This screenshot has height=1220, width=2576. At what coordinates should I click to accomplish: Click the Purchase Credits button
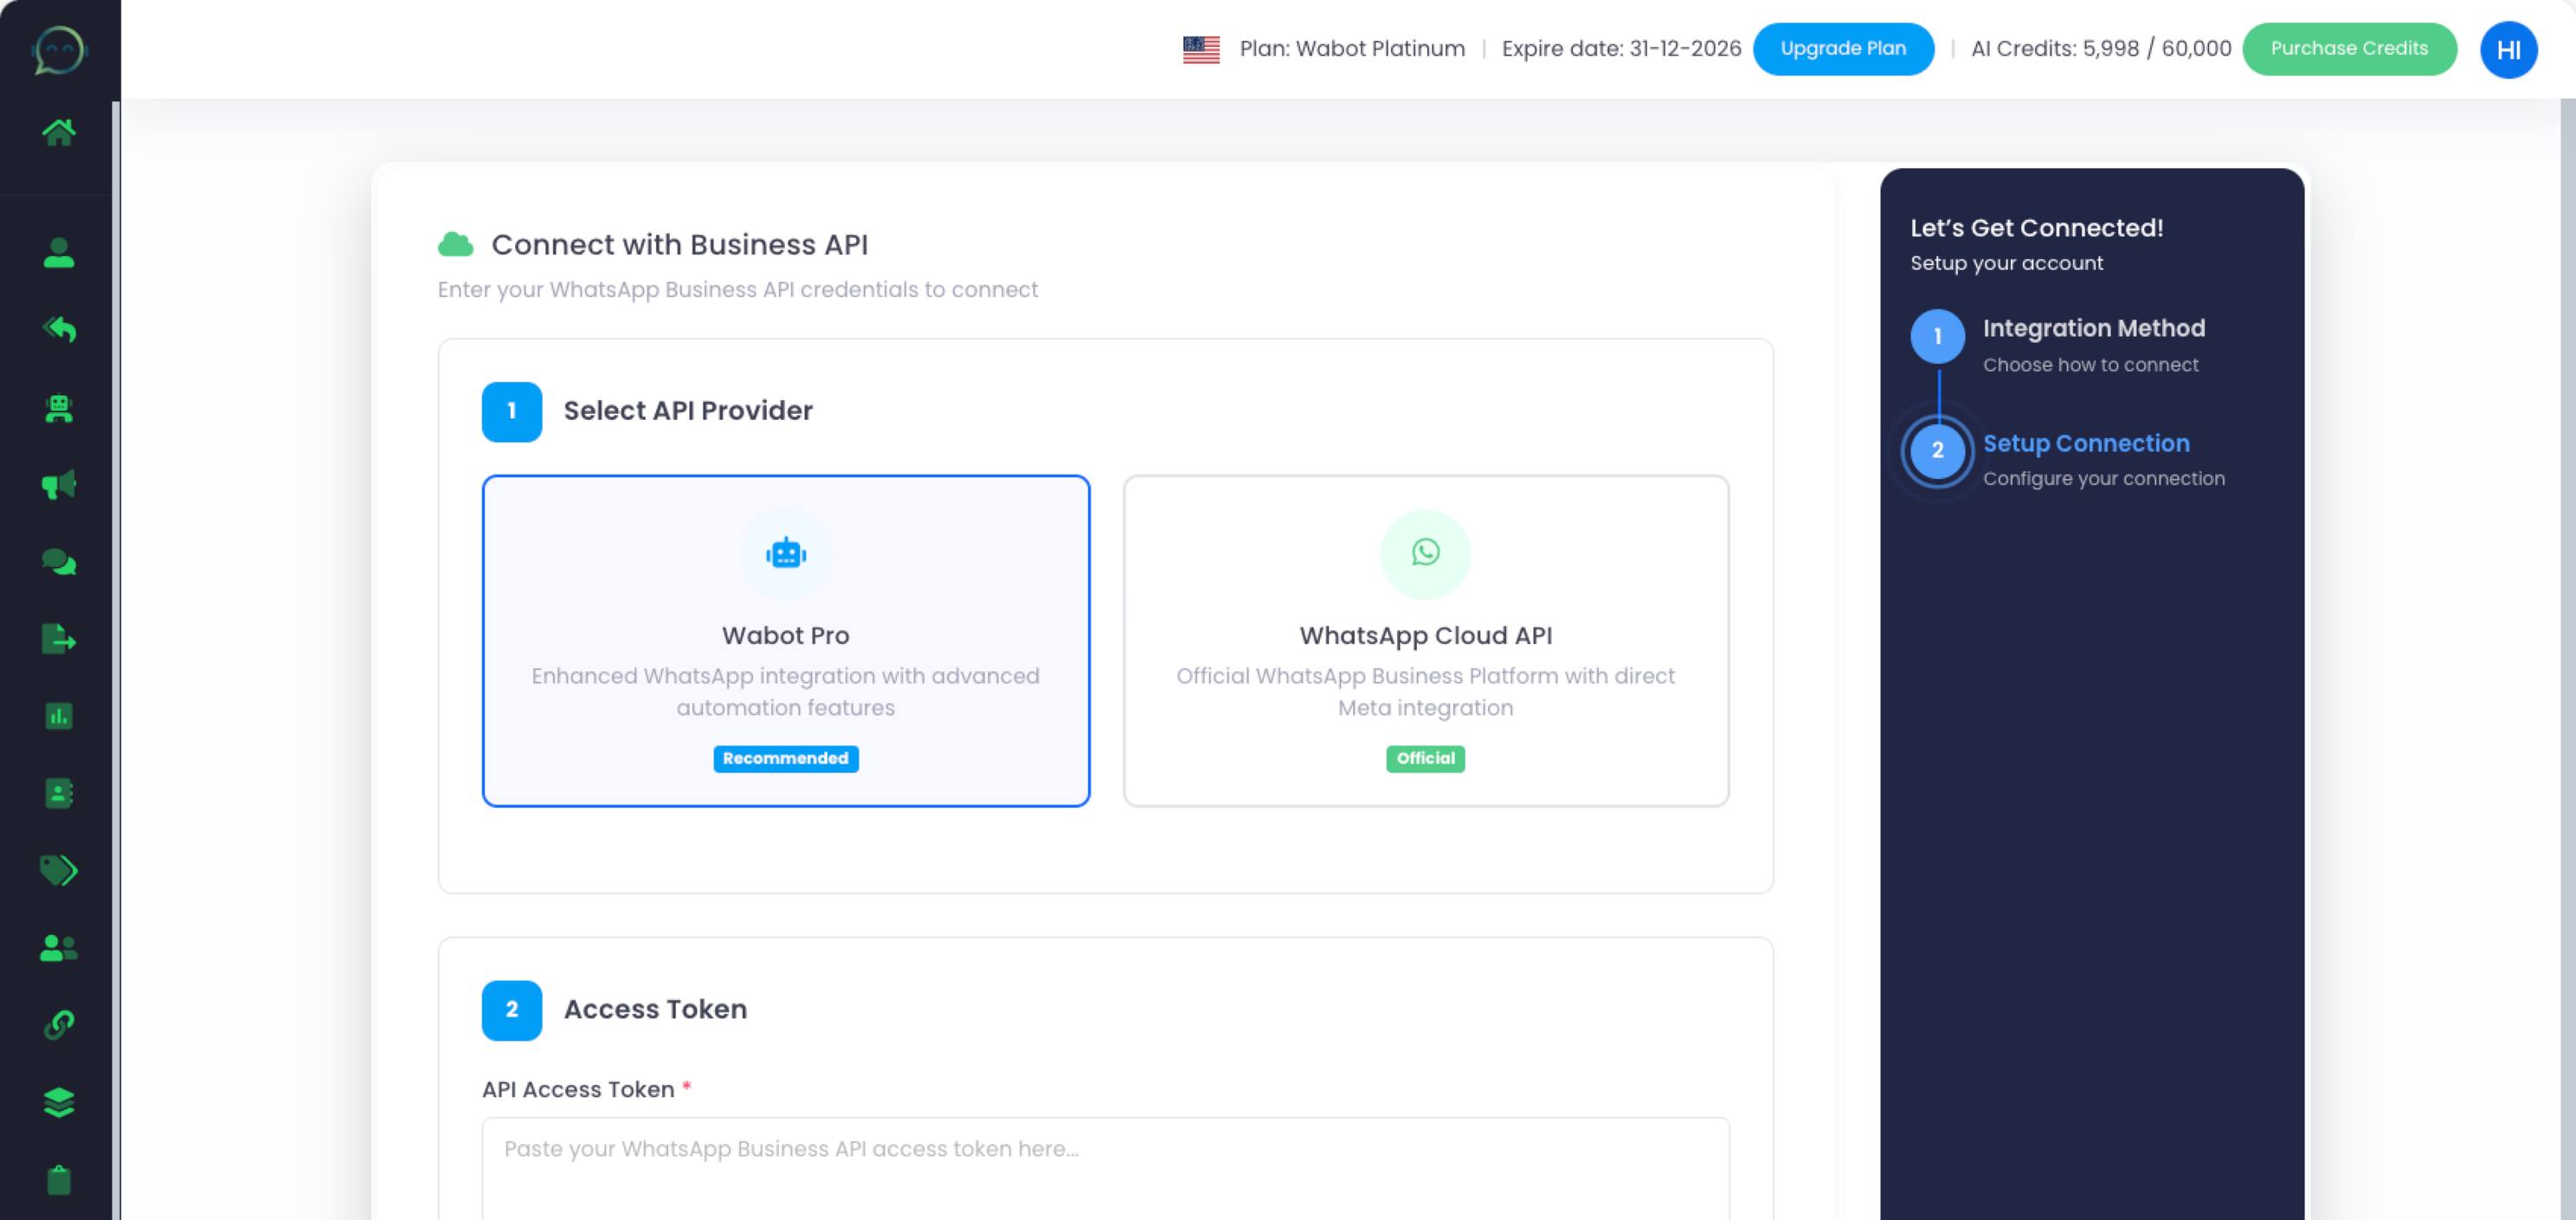pyautogui.click(x=2349, y=48)
